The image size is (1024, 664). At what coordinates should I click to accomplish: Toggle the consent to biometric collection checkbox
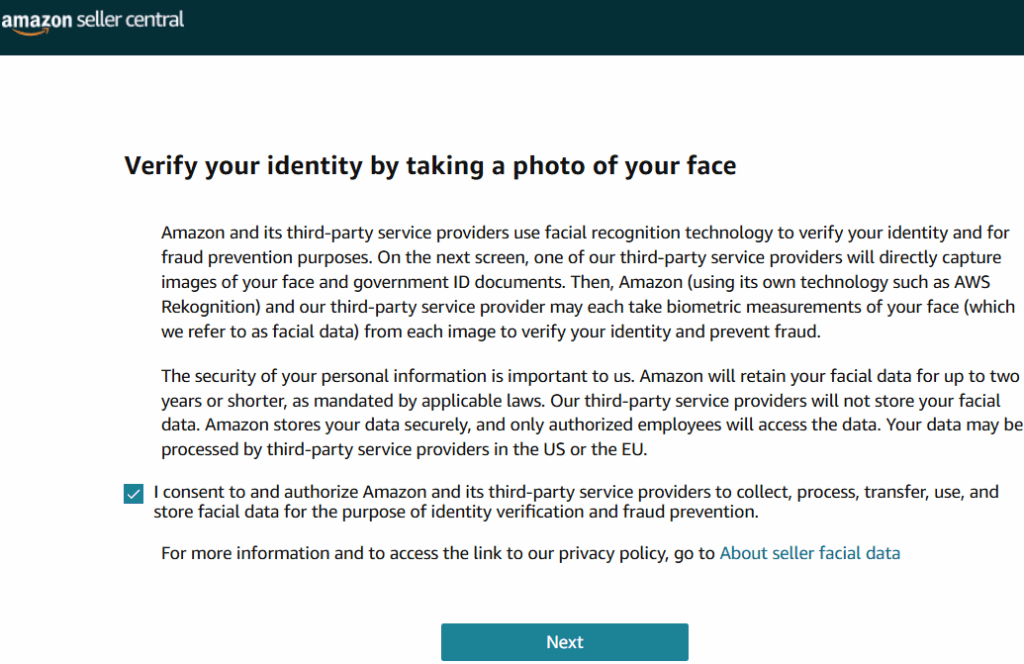[133, 493]
